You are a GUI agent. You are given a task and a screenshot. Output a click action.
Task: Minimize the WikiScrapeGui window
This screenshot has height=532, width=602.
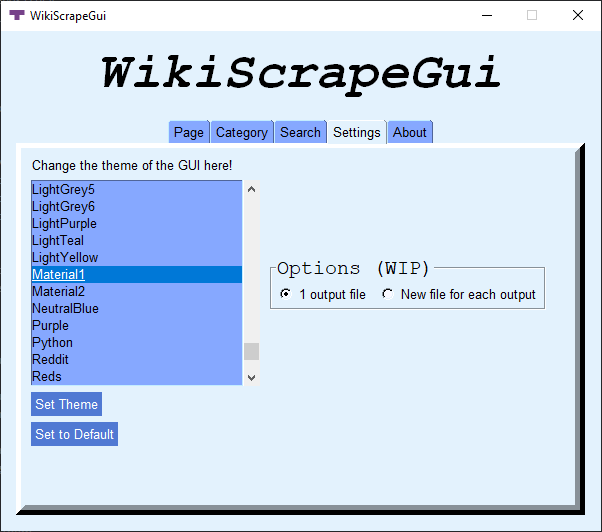pyautogui.click(x=487, y=15)
